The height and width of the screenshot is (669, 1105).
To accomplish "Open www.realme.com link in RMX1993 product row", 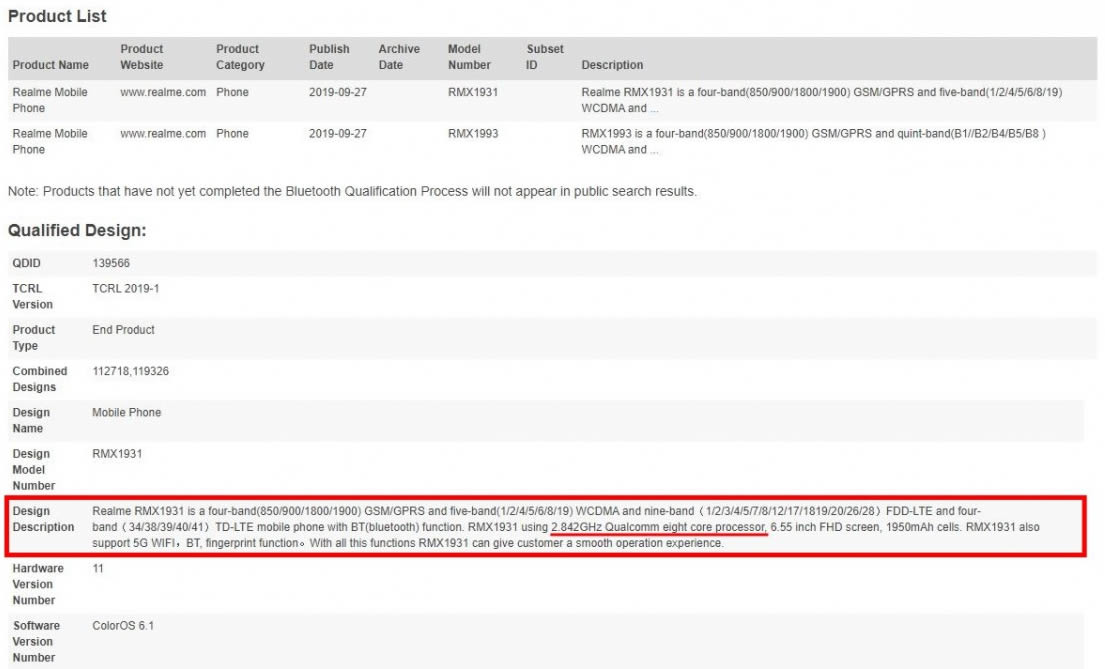I will pyautogui.click(x=163, y=134).
